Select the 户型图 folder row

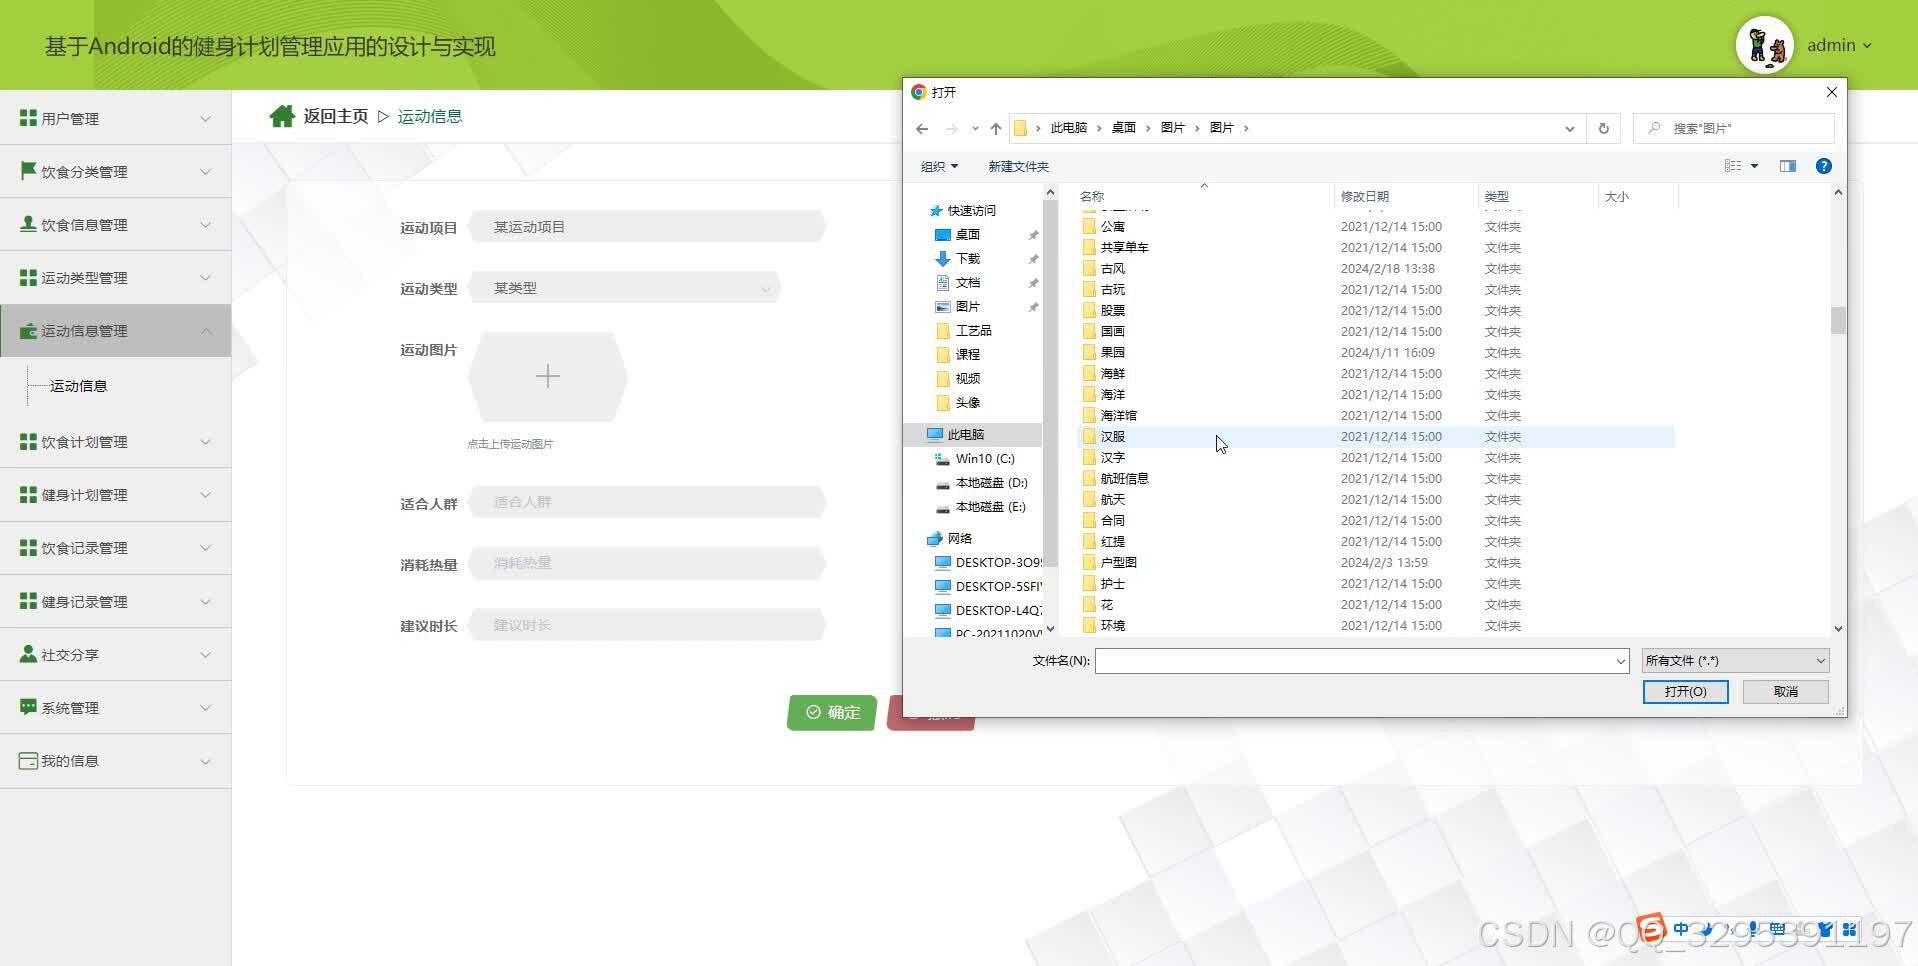(x=1375, y=562)
